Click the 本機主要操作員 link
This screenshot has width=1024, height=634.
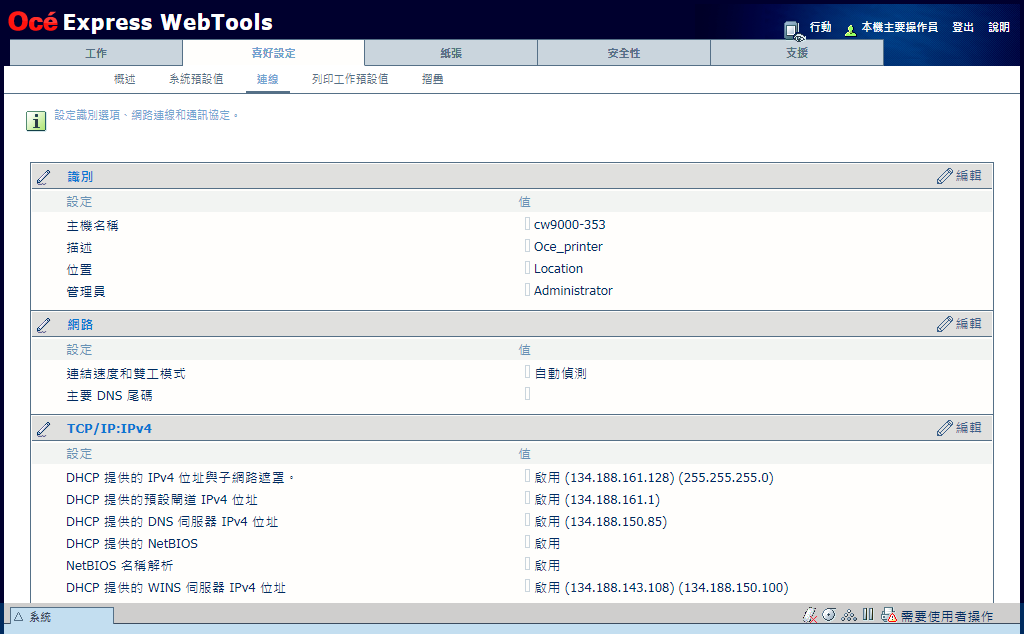click(x=899, y=27)
